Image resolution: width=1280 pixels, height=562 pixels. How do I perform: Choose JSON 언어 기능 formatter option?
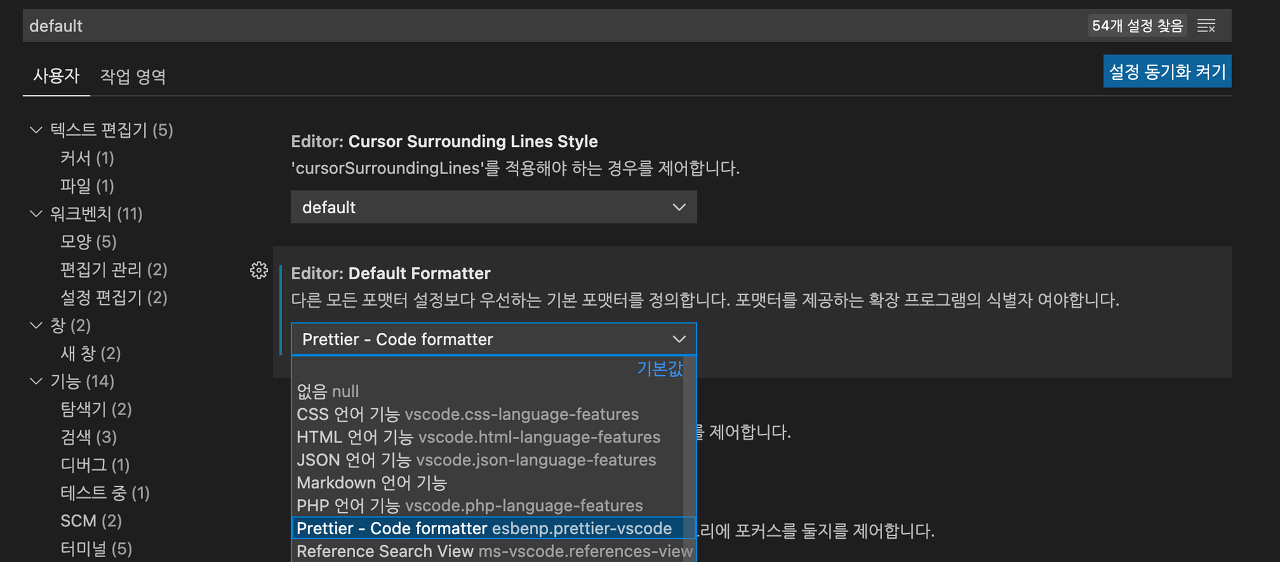(488, 460)
